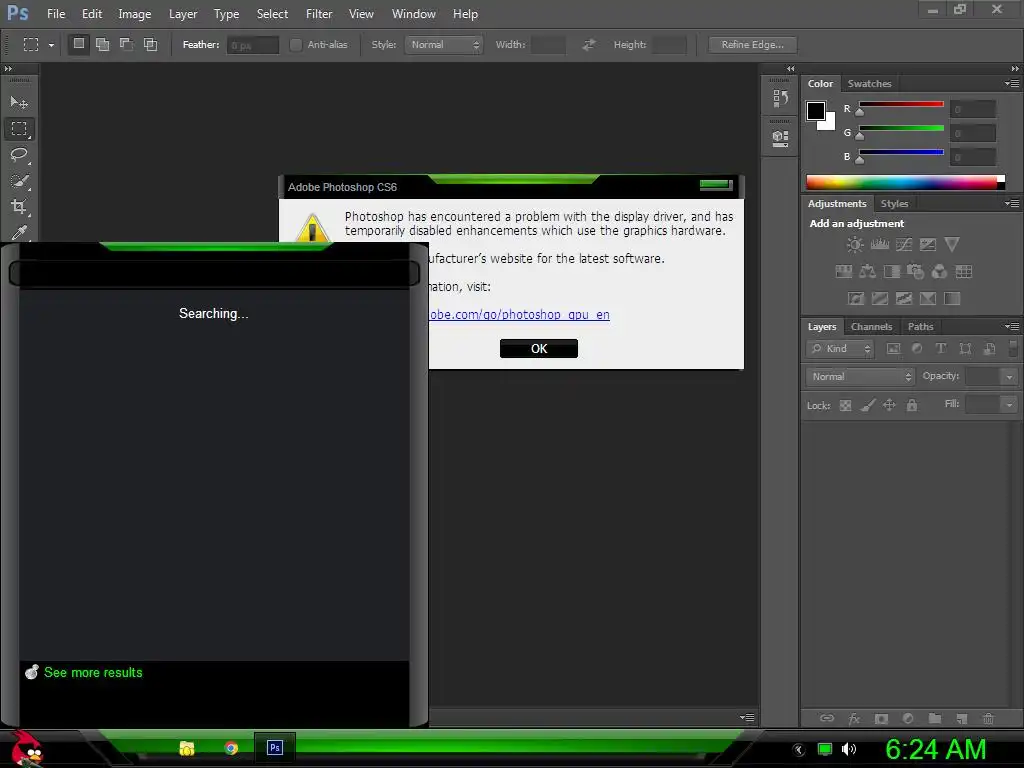This screenshot has width=1024, height=768.
Task: Click the Refine Edge button
Action: 752,44
